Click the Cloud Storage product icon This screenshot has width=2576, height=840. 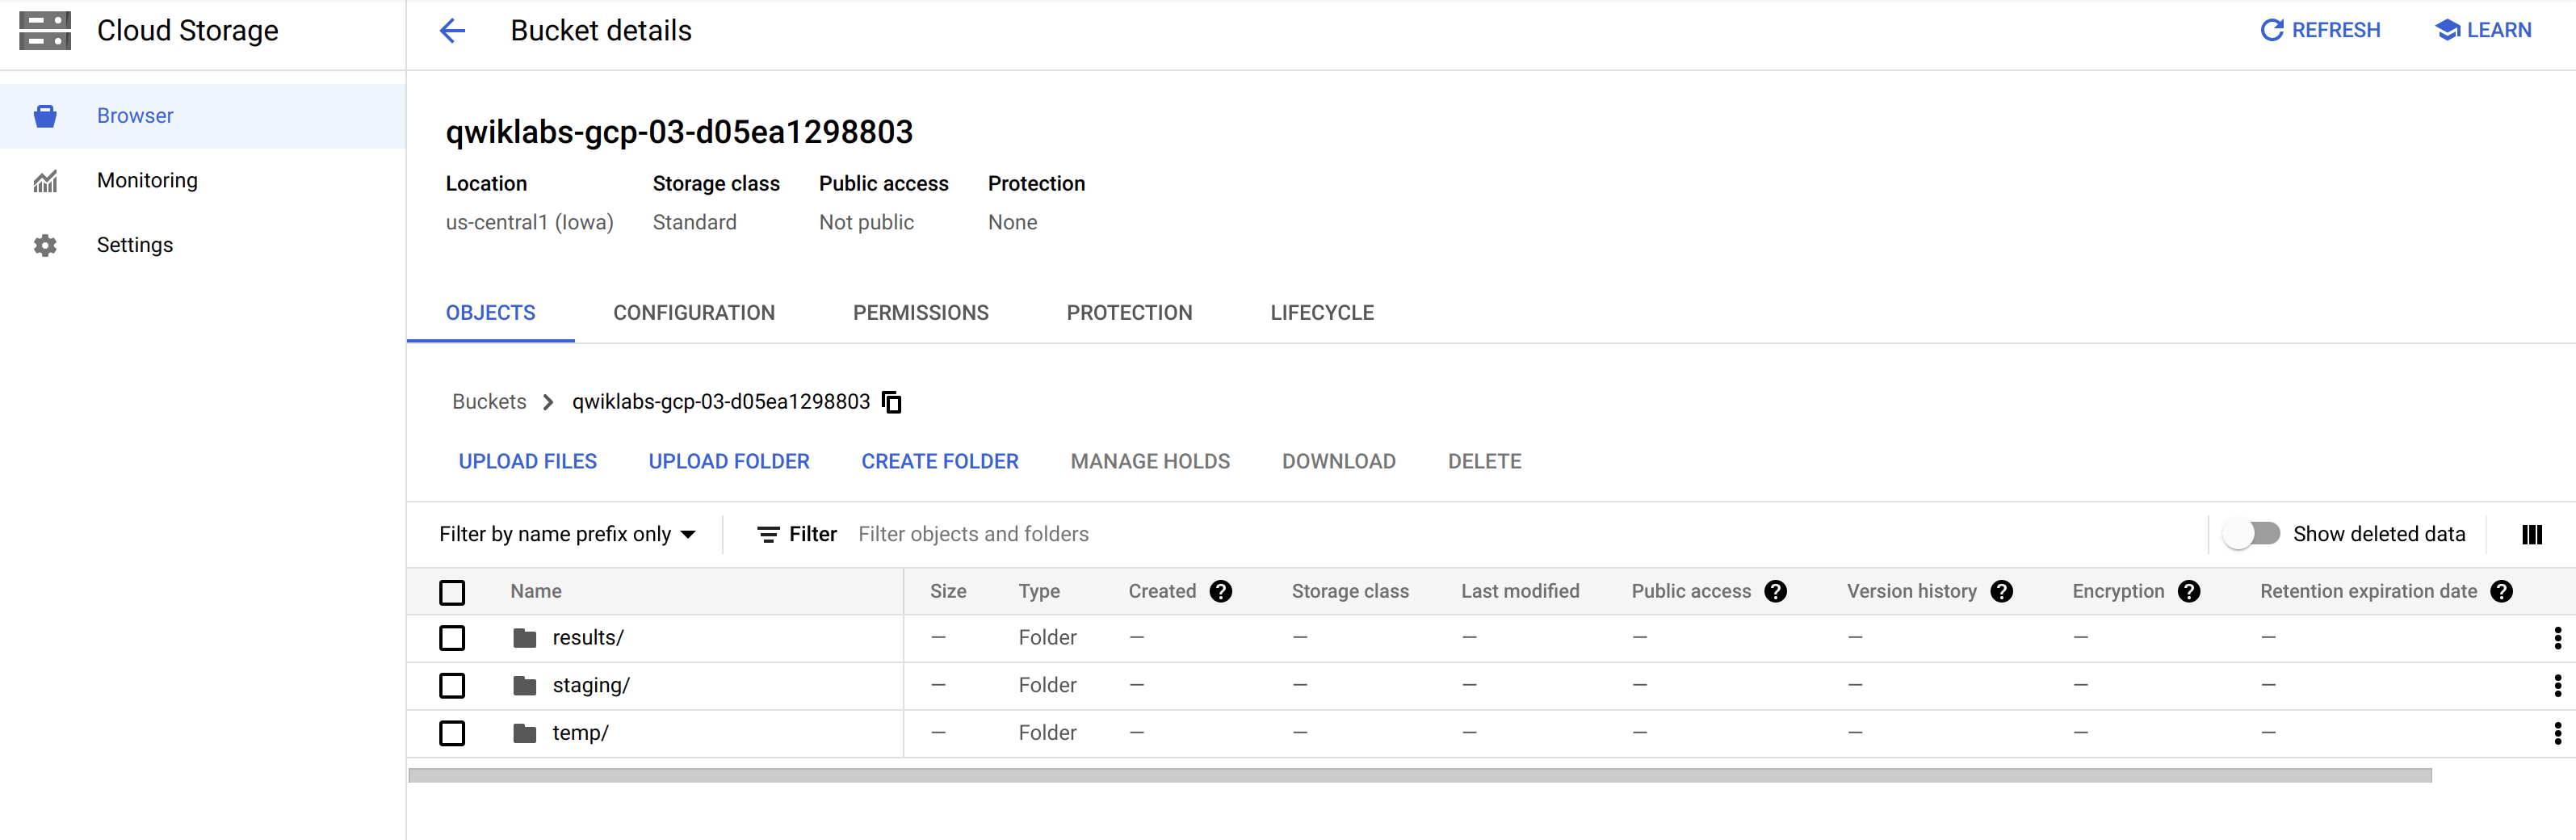[x=45, y=31]
